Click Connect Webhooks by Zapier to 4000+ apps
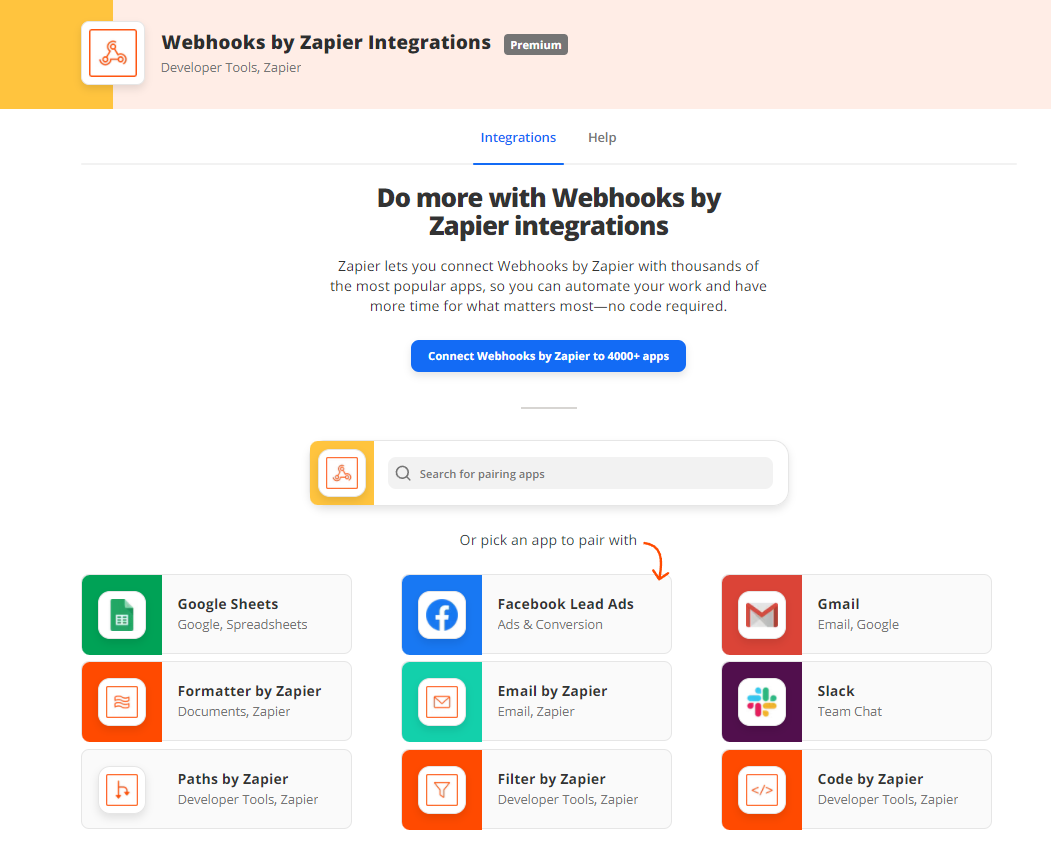1051x852 pixels. [548, 356]
